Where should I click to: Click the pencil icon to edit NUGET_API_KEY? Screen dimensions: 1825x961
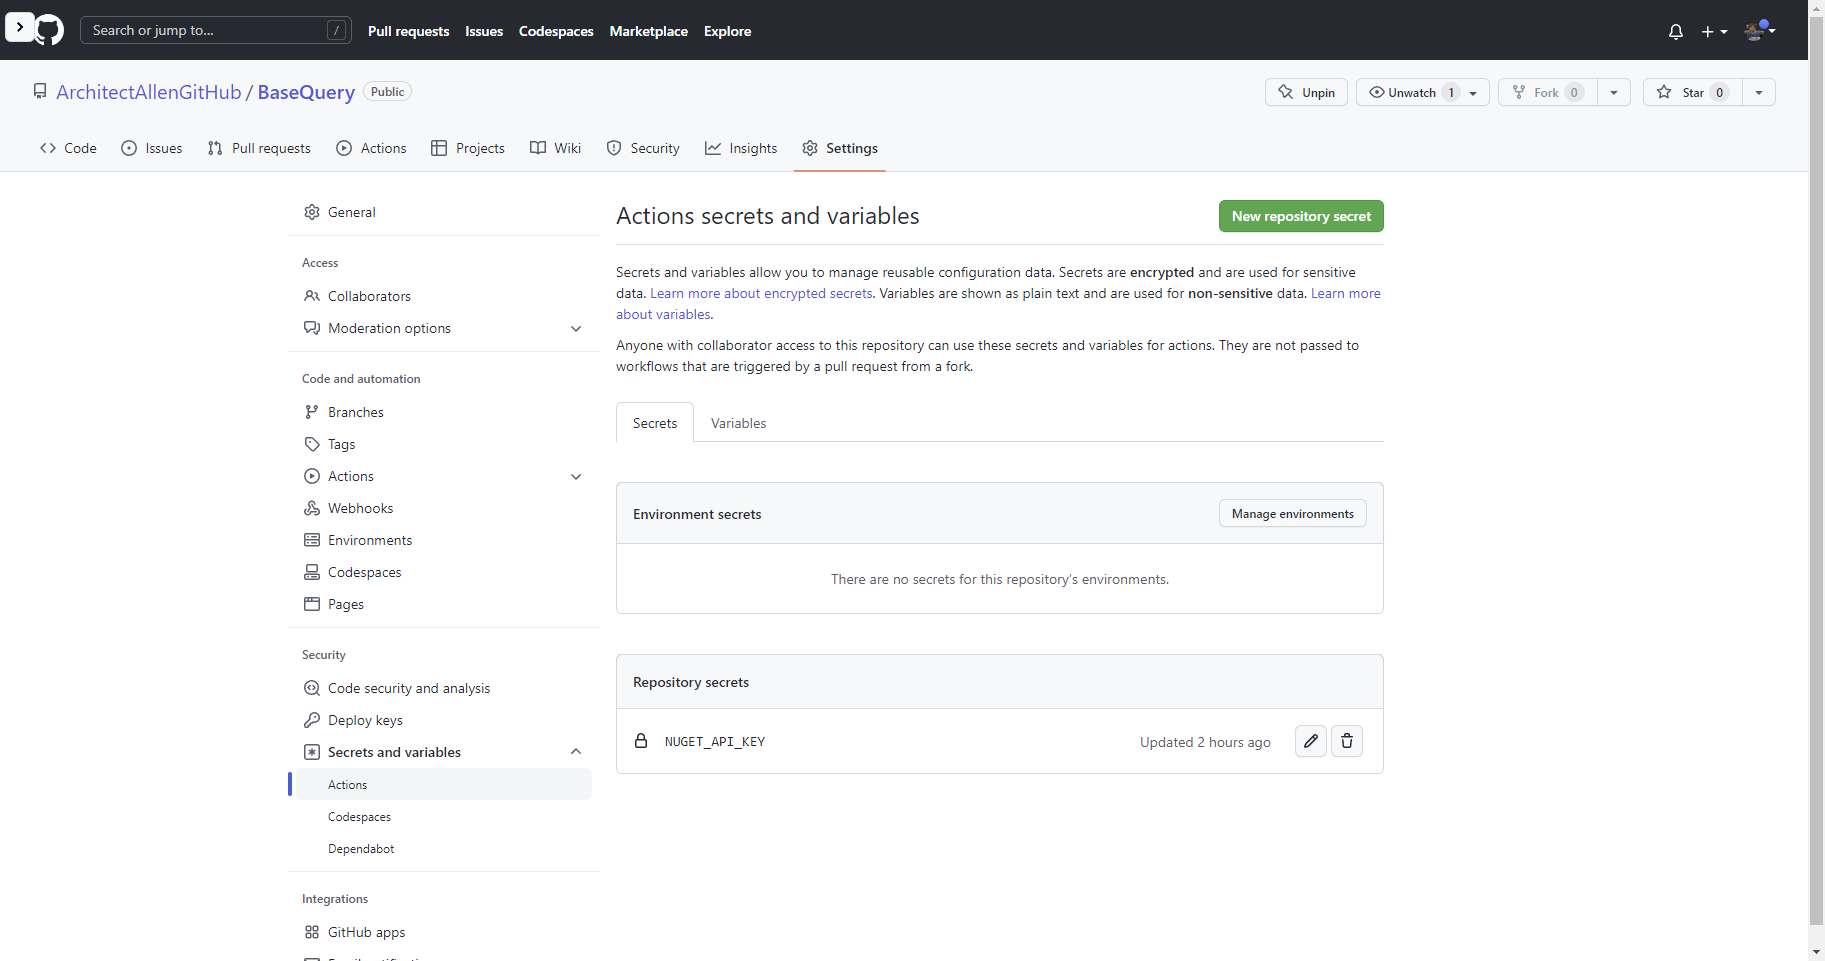tap(1310, 741)
